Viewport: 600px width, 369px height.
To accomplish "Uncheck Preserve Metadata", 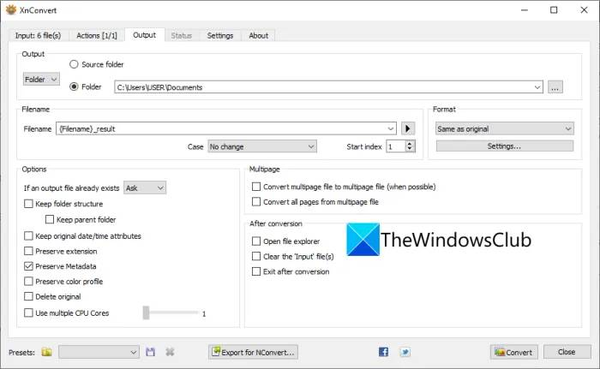I will (x=28, y=266).
